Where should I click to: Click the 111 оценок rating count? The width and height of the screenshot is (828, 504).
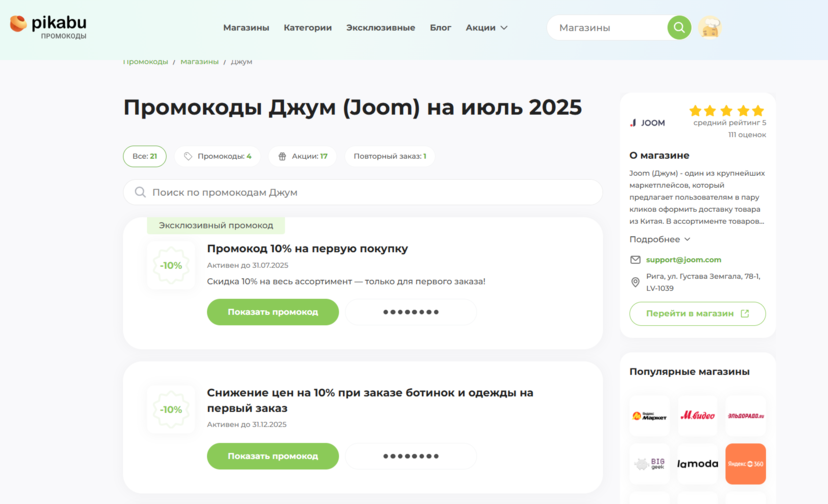(747, 135)
